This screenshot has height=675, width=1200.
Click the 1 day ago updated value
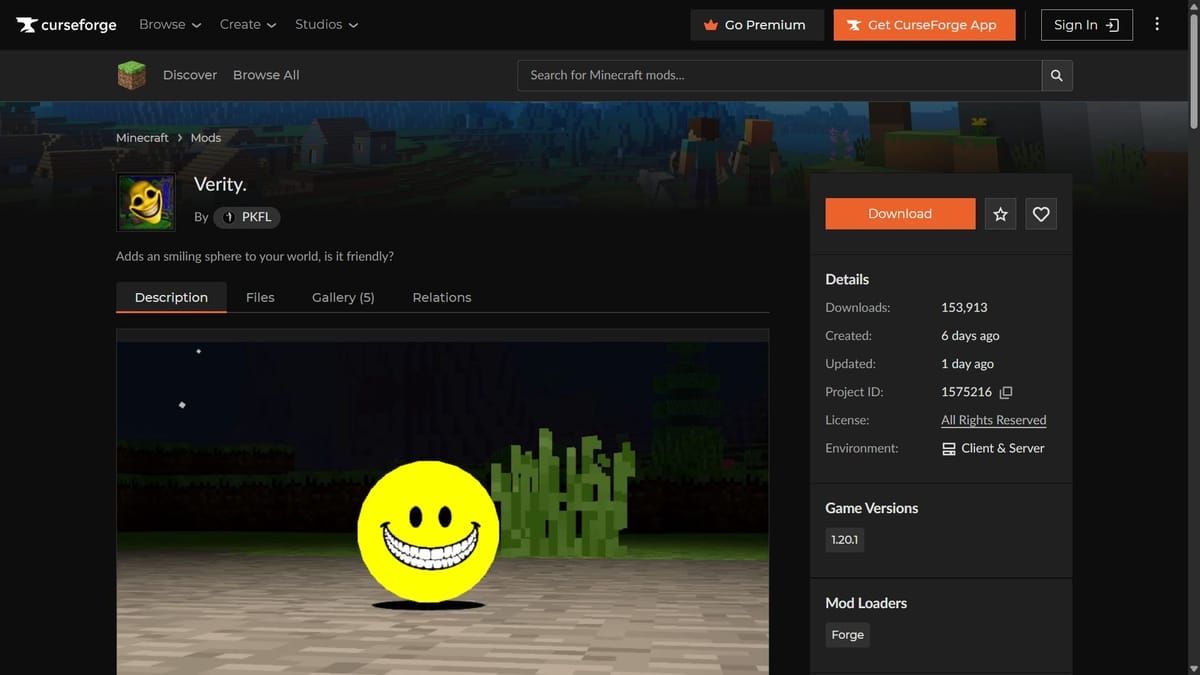967,364
